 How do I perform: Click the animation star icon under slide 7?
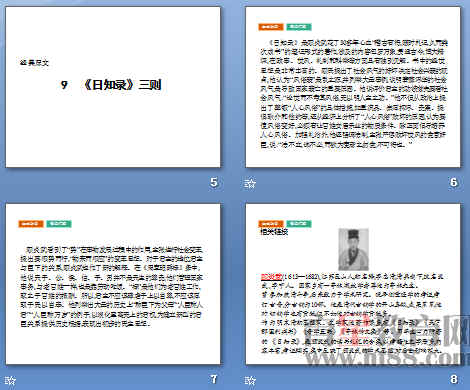pyautogui.click(x=10, y=380)
